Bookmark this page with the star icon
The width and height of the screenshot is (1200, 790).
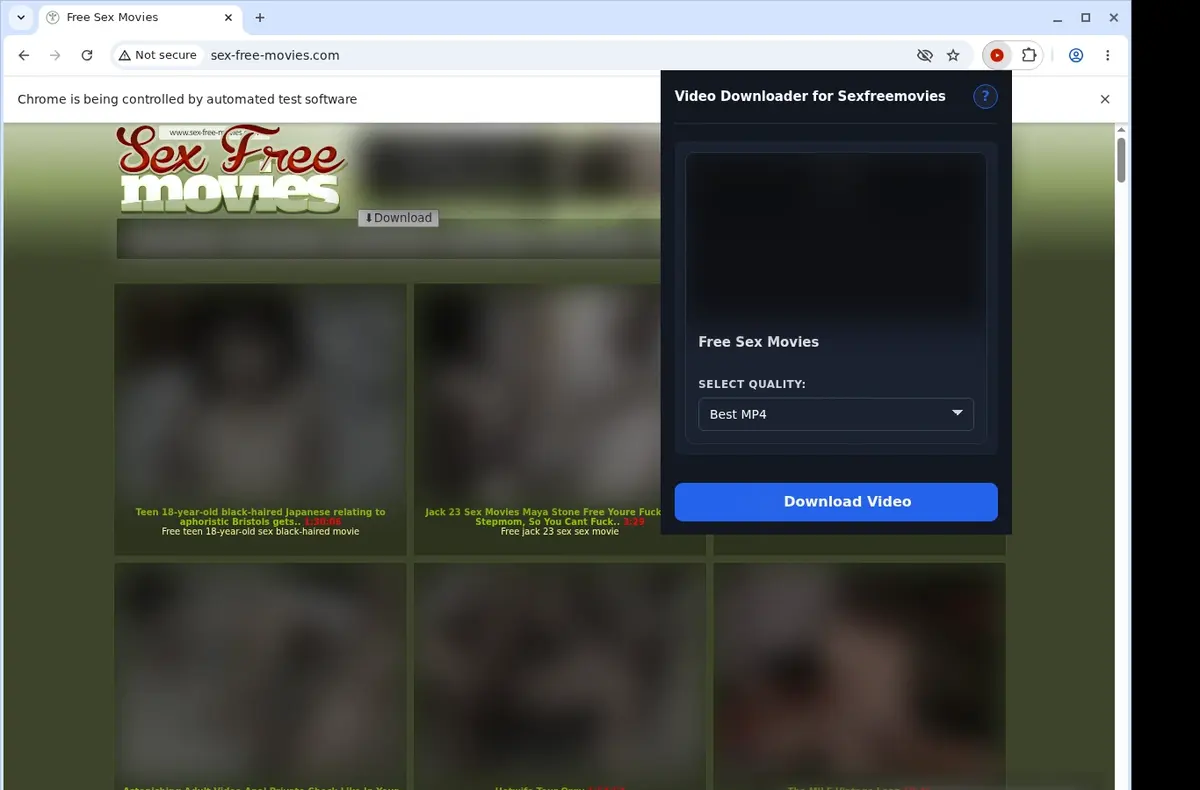pyautogui.click(x=953, y=55)
